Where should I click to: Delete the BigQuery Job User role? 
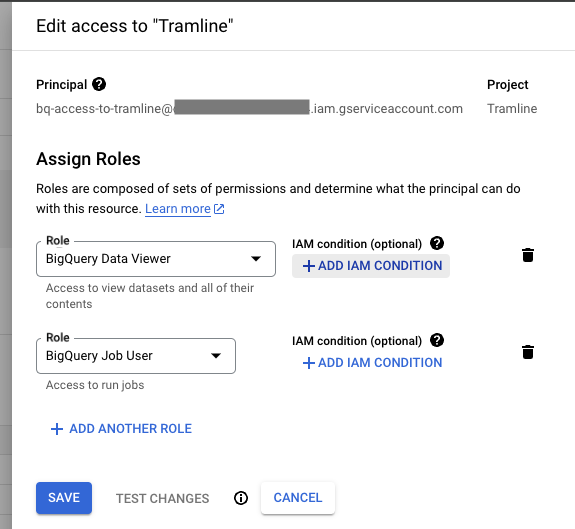tap(528, 352)
